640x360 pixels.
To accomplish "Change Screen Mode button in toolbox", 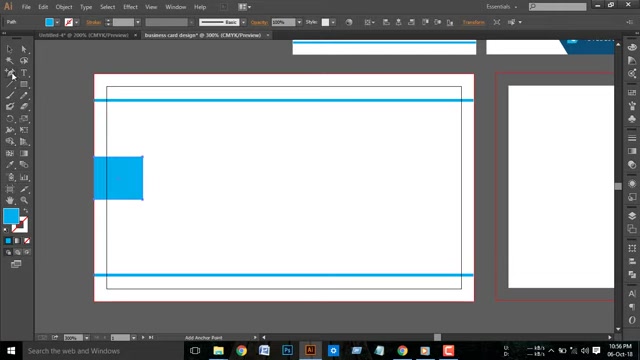I will [x=16, y=264].
